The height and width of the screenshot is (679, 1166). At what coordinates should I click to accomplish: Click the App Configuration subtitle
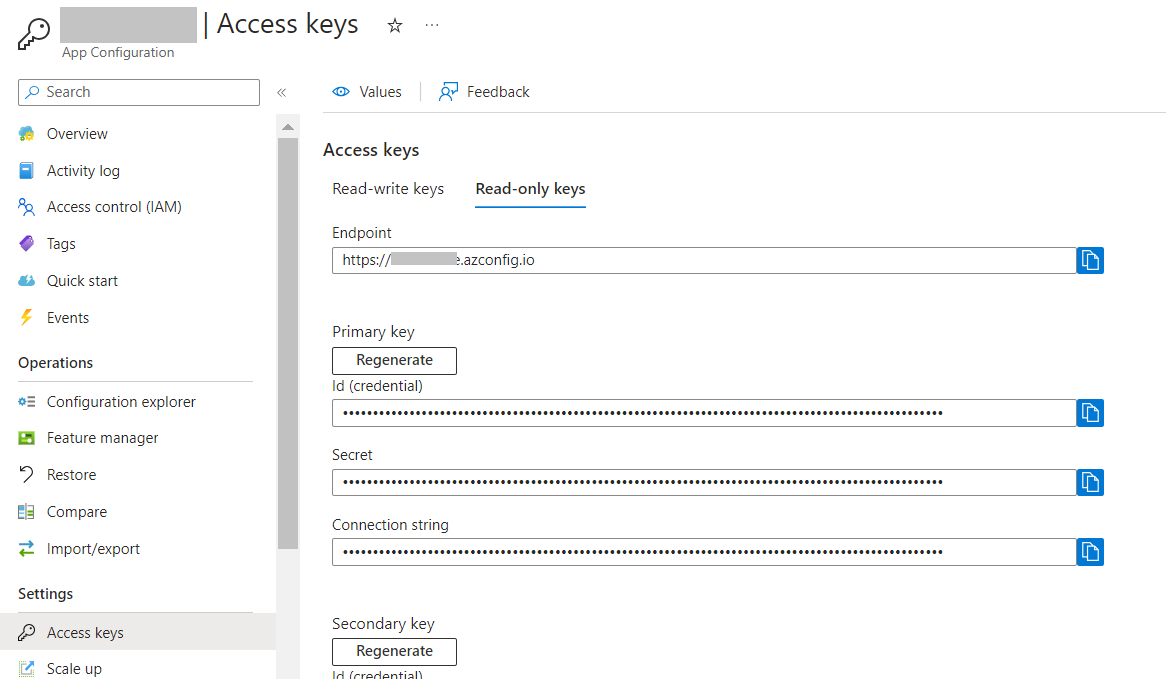[118, 52]
